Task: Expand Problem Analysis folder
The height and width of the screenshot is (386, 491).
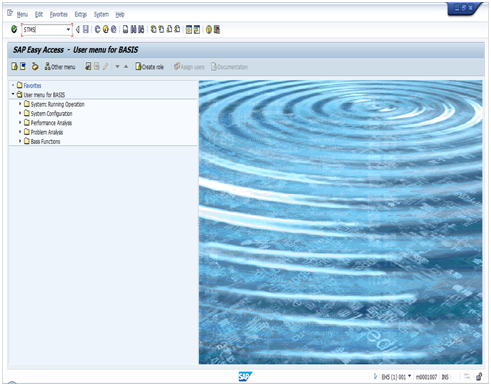Action: [20, 132]
